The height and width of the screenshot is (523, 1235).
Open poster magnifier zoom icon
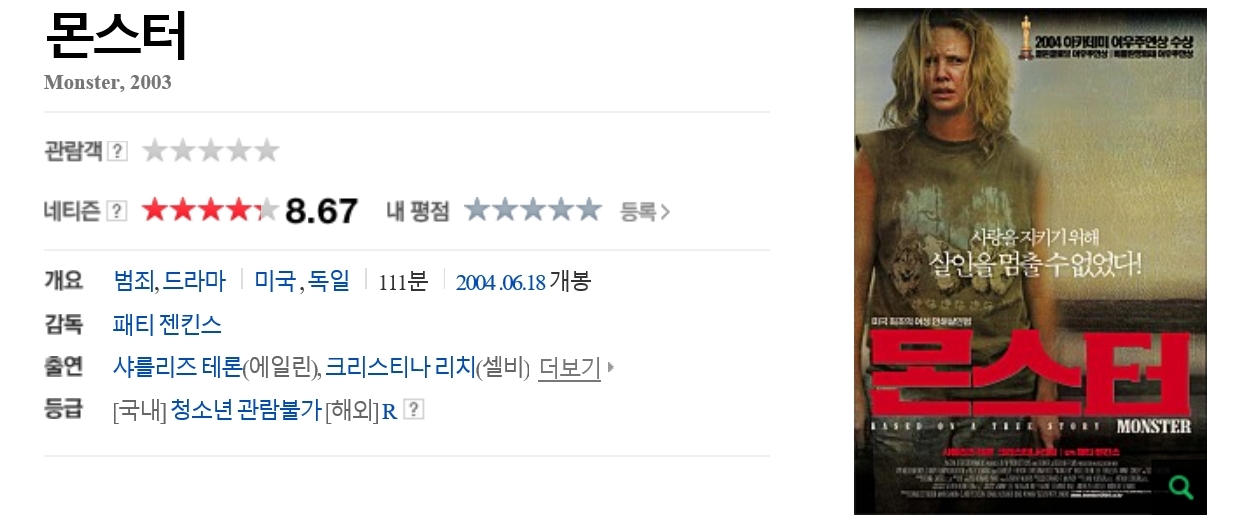pyautogui.click(x=1181, y=488)
